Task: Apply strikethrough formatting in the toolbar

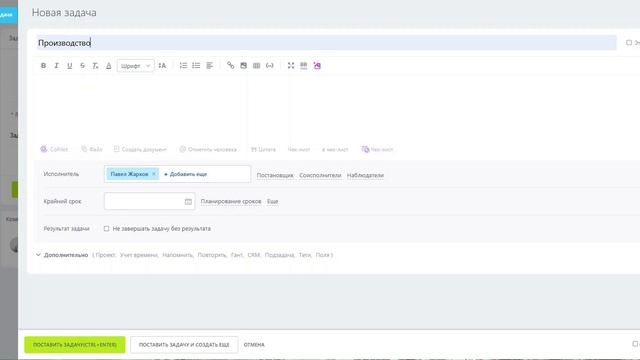Action: point(82,66)
